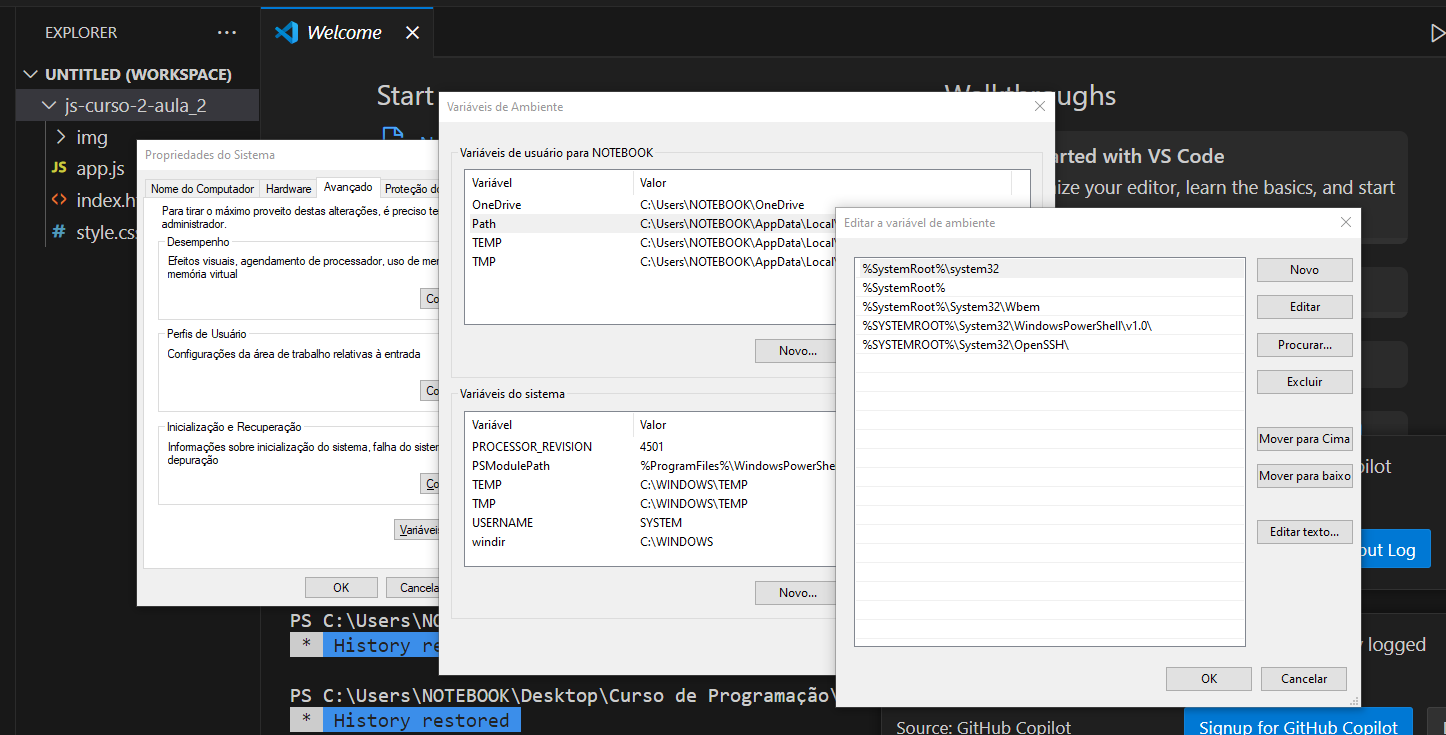Select the PSModulePath system variable

click(x=650, y=466)
